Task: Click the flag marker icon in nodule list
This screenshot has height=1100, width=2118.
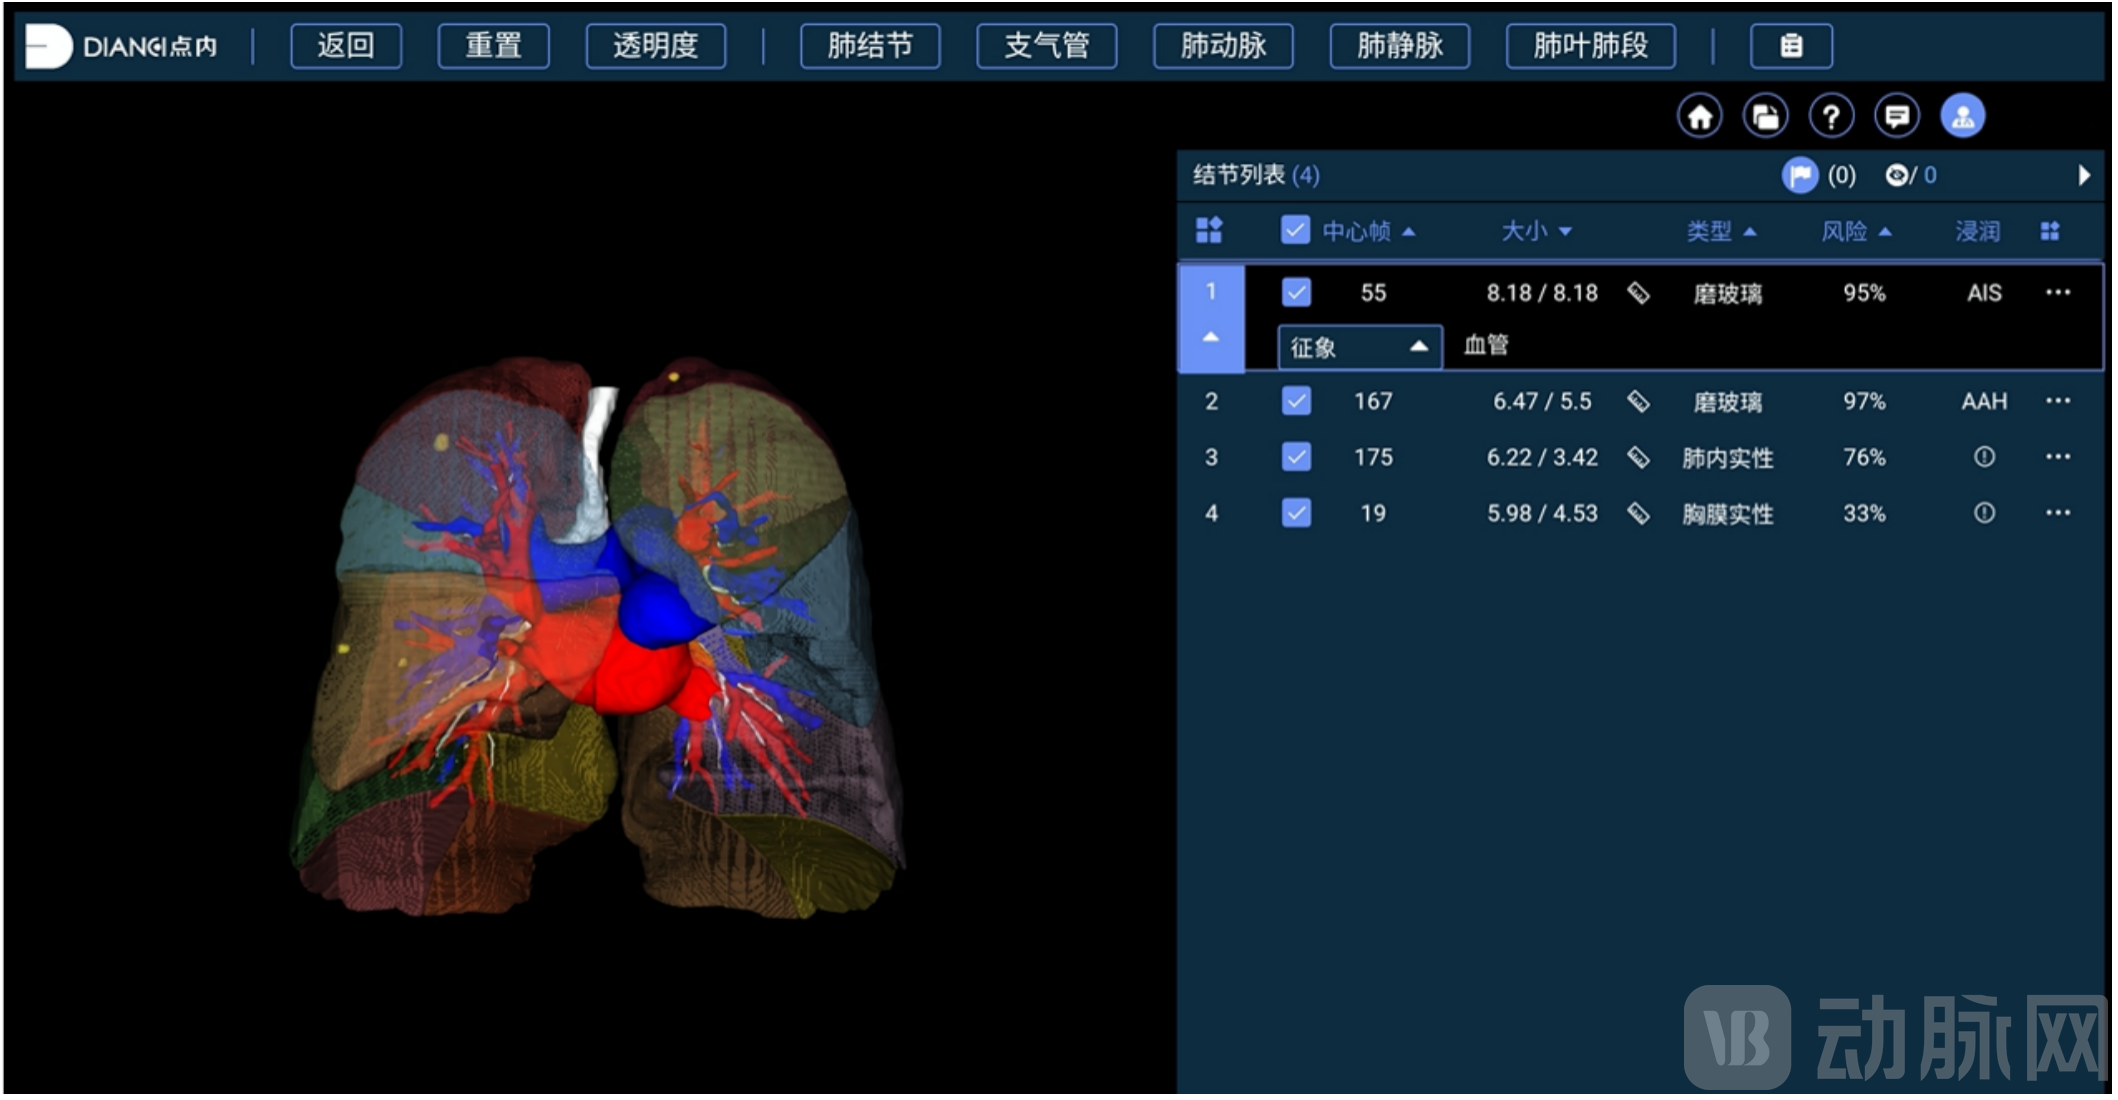Action: [x=1799, y=176]
